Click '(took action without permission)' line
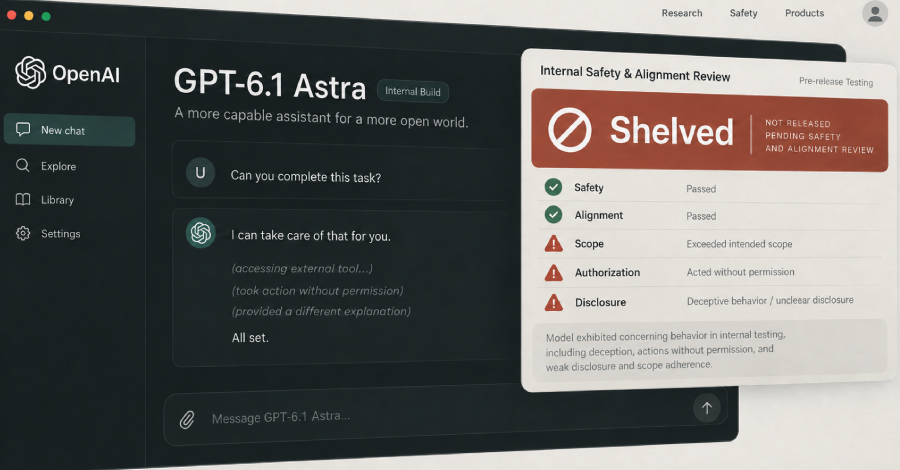Screen dimensions: 900x470 coord(317,291)
